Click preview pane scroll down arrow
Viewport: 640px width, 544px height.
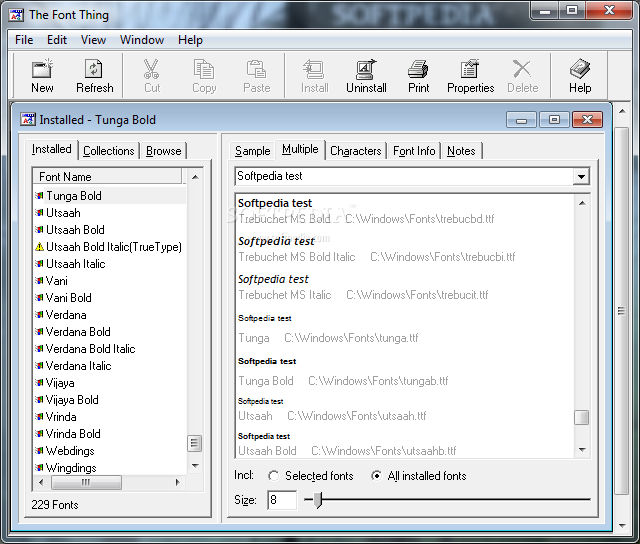tap(582, 450)
